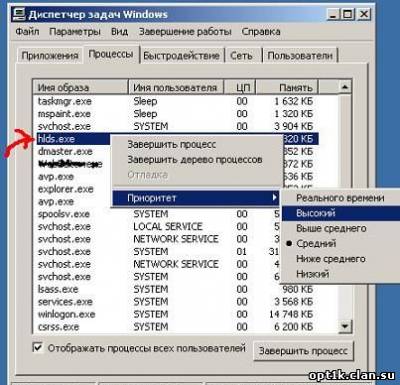400x385 pixels.
Task: Set priority to Реального времени
Action: 340,198
